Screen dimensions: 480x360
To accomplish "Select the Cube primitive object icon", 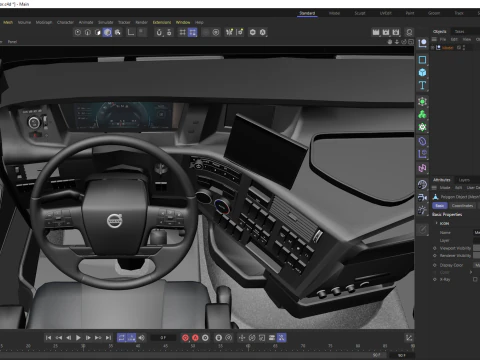I will coord(422,72).
